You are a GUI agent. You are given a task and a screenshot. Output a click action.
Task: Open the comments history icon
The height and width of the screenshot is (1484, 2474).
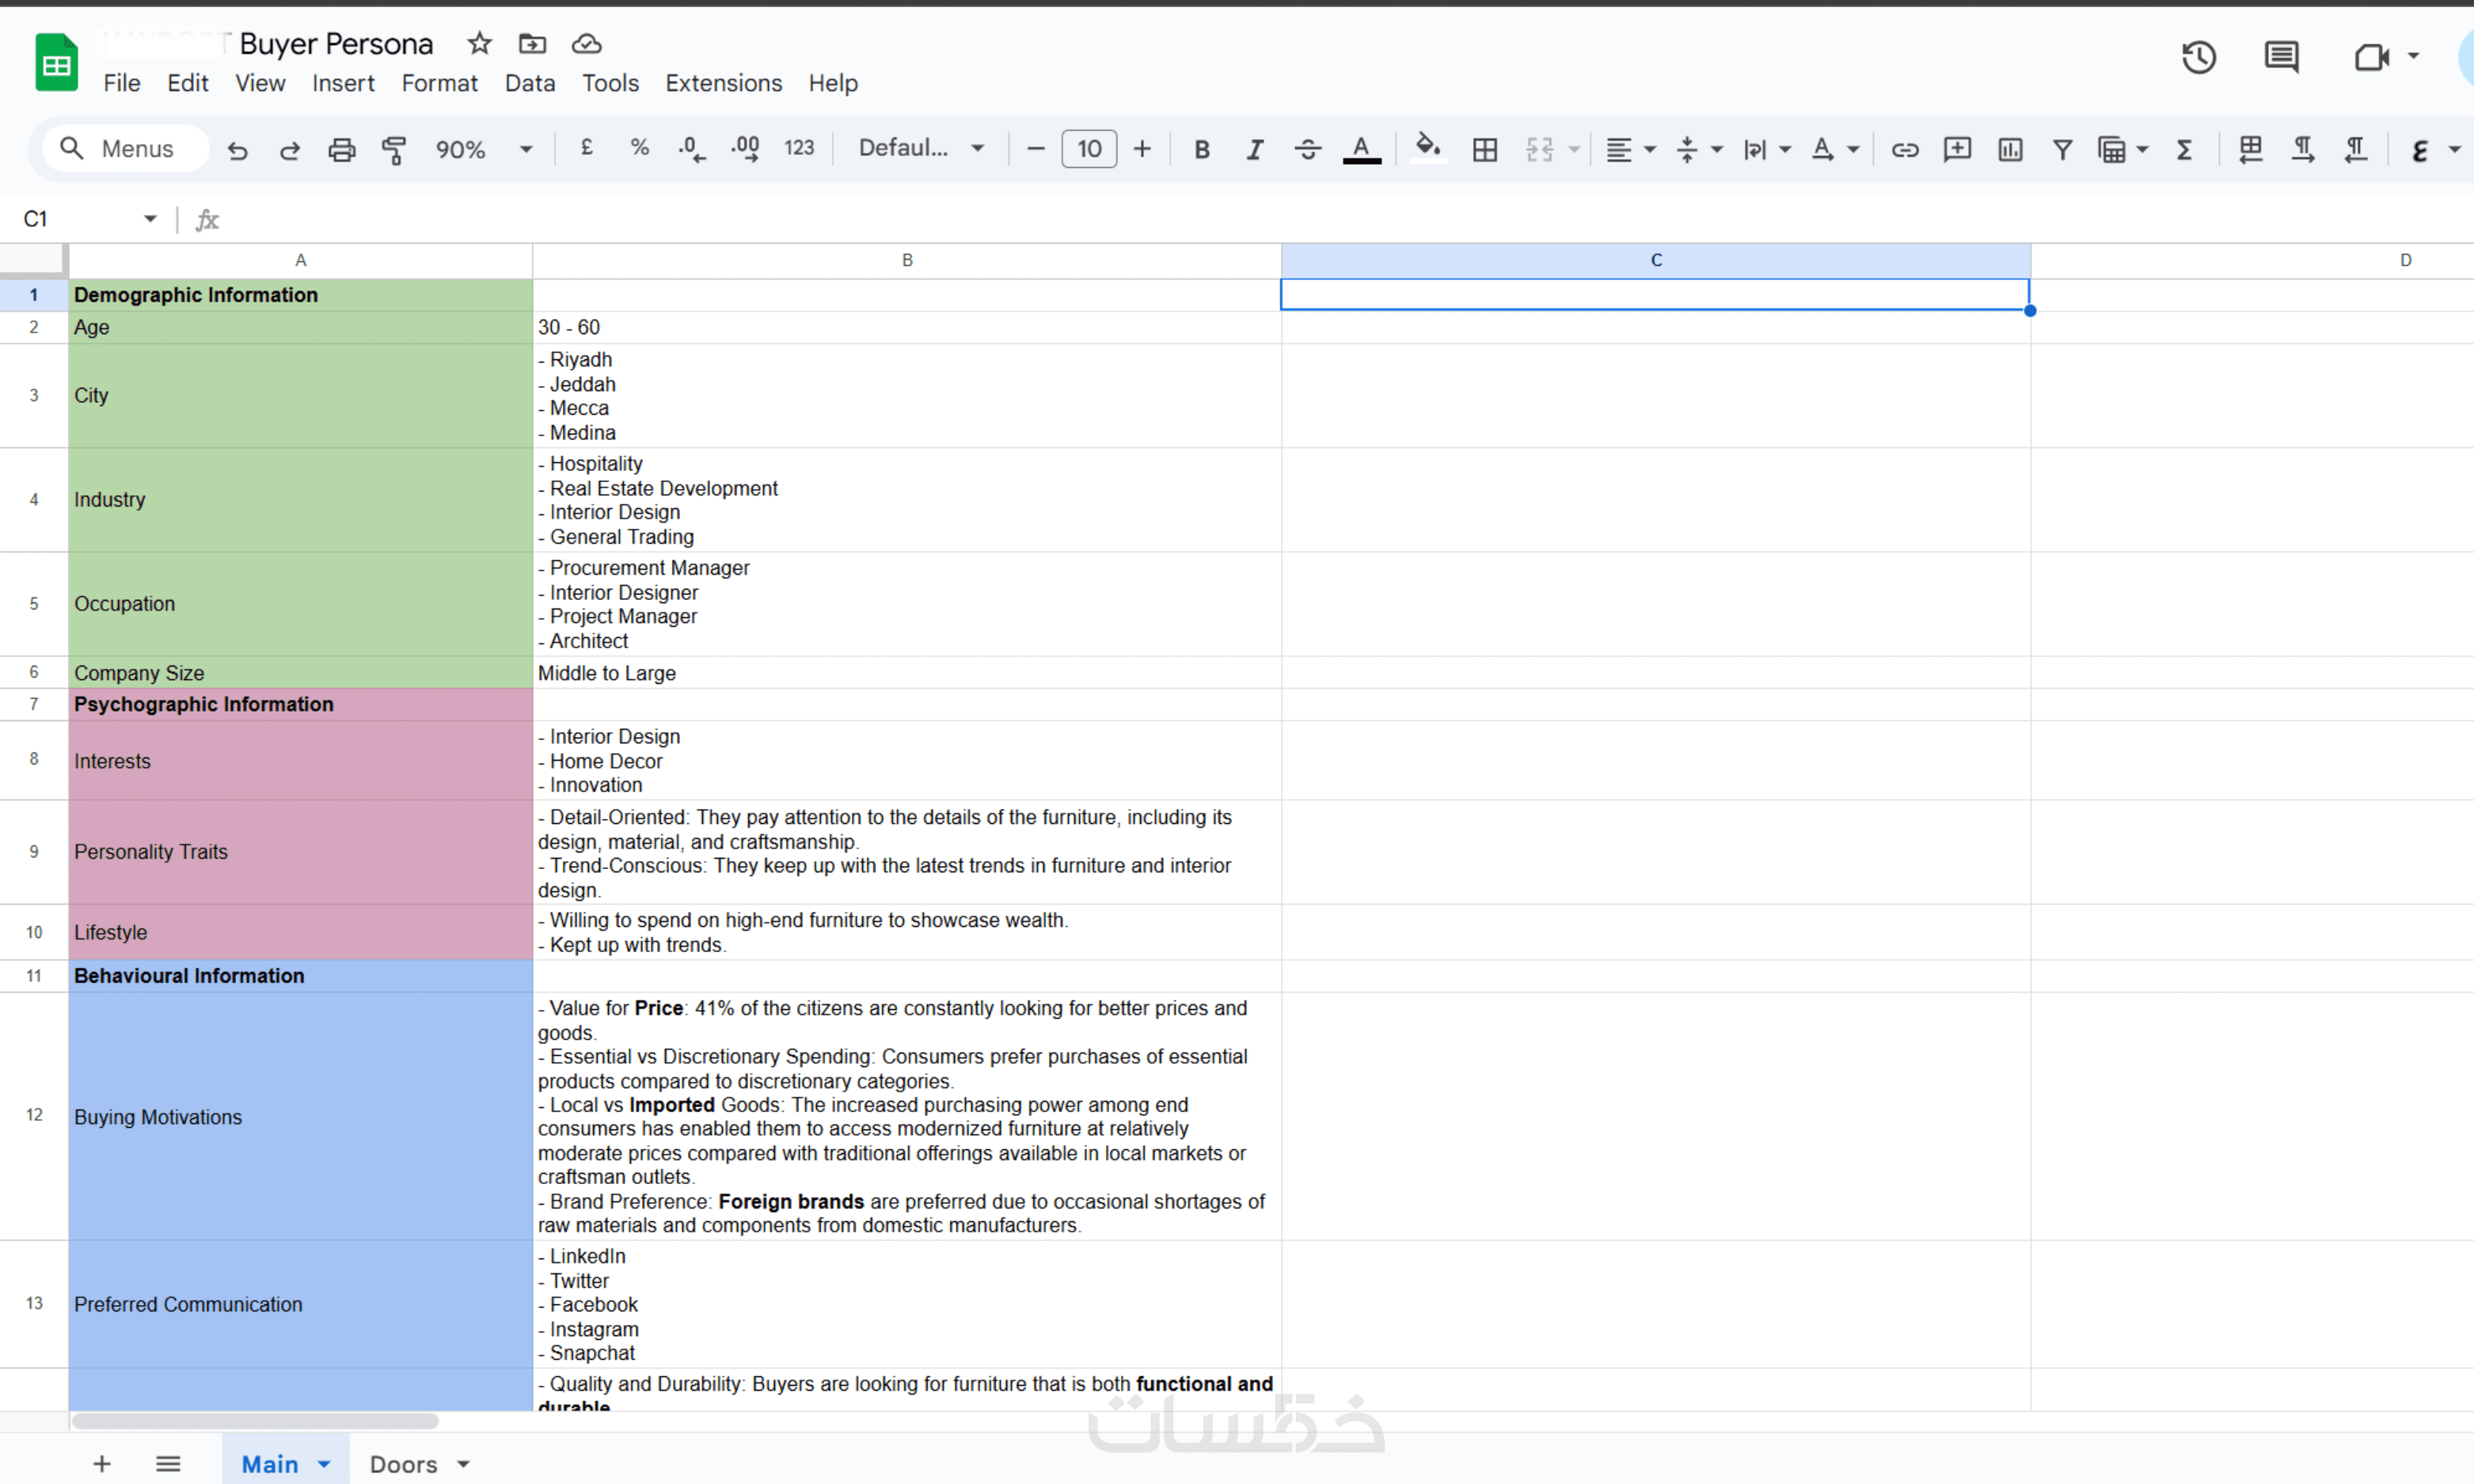[x=2281, y=57]
